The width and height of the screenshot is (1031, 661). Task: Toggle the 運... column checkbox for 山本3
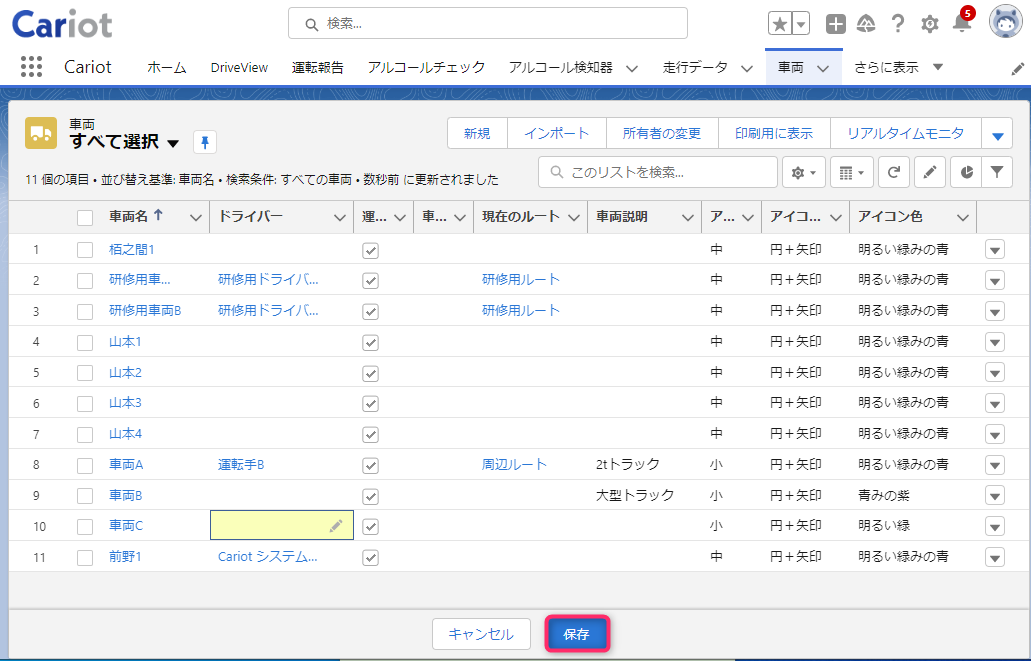(371, 404)
